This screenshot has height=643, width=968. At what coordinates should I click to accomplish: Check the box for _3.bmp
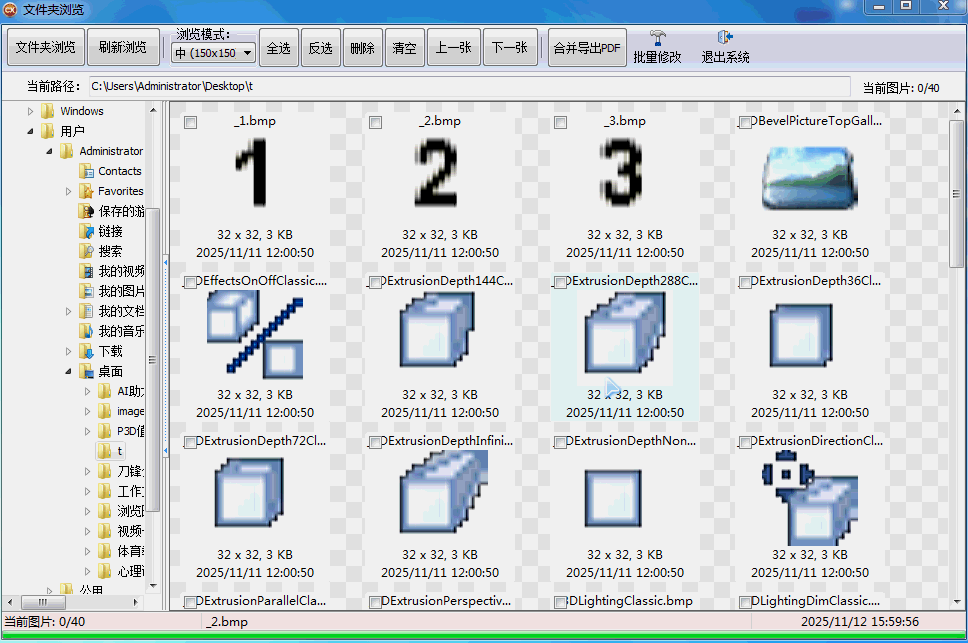(561, 123)
